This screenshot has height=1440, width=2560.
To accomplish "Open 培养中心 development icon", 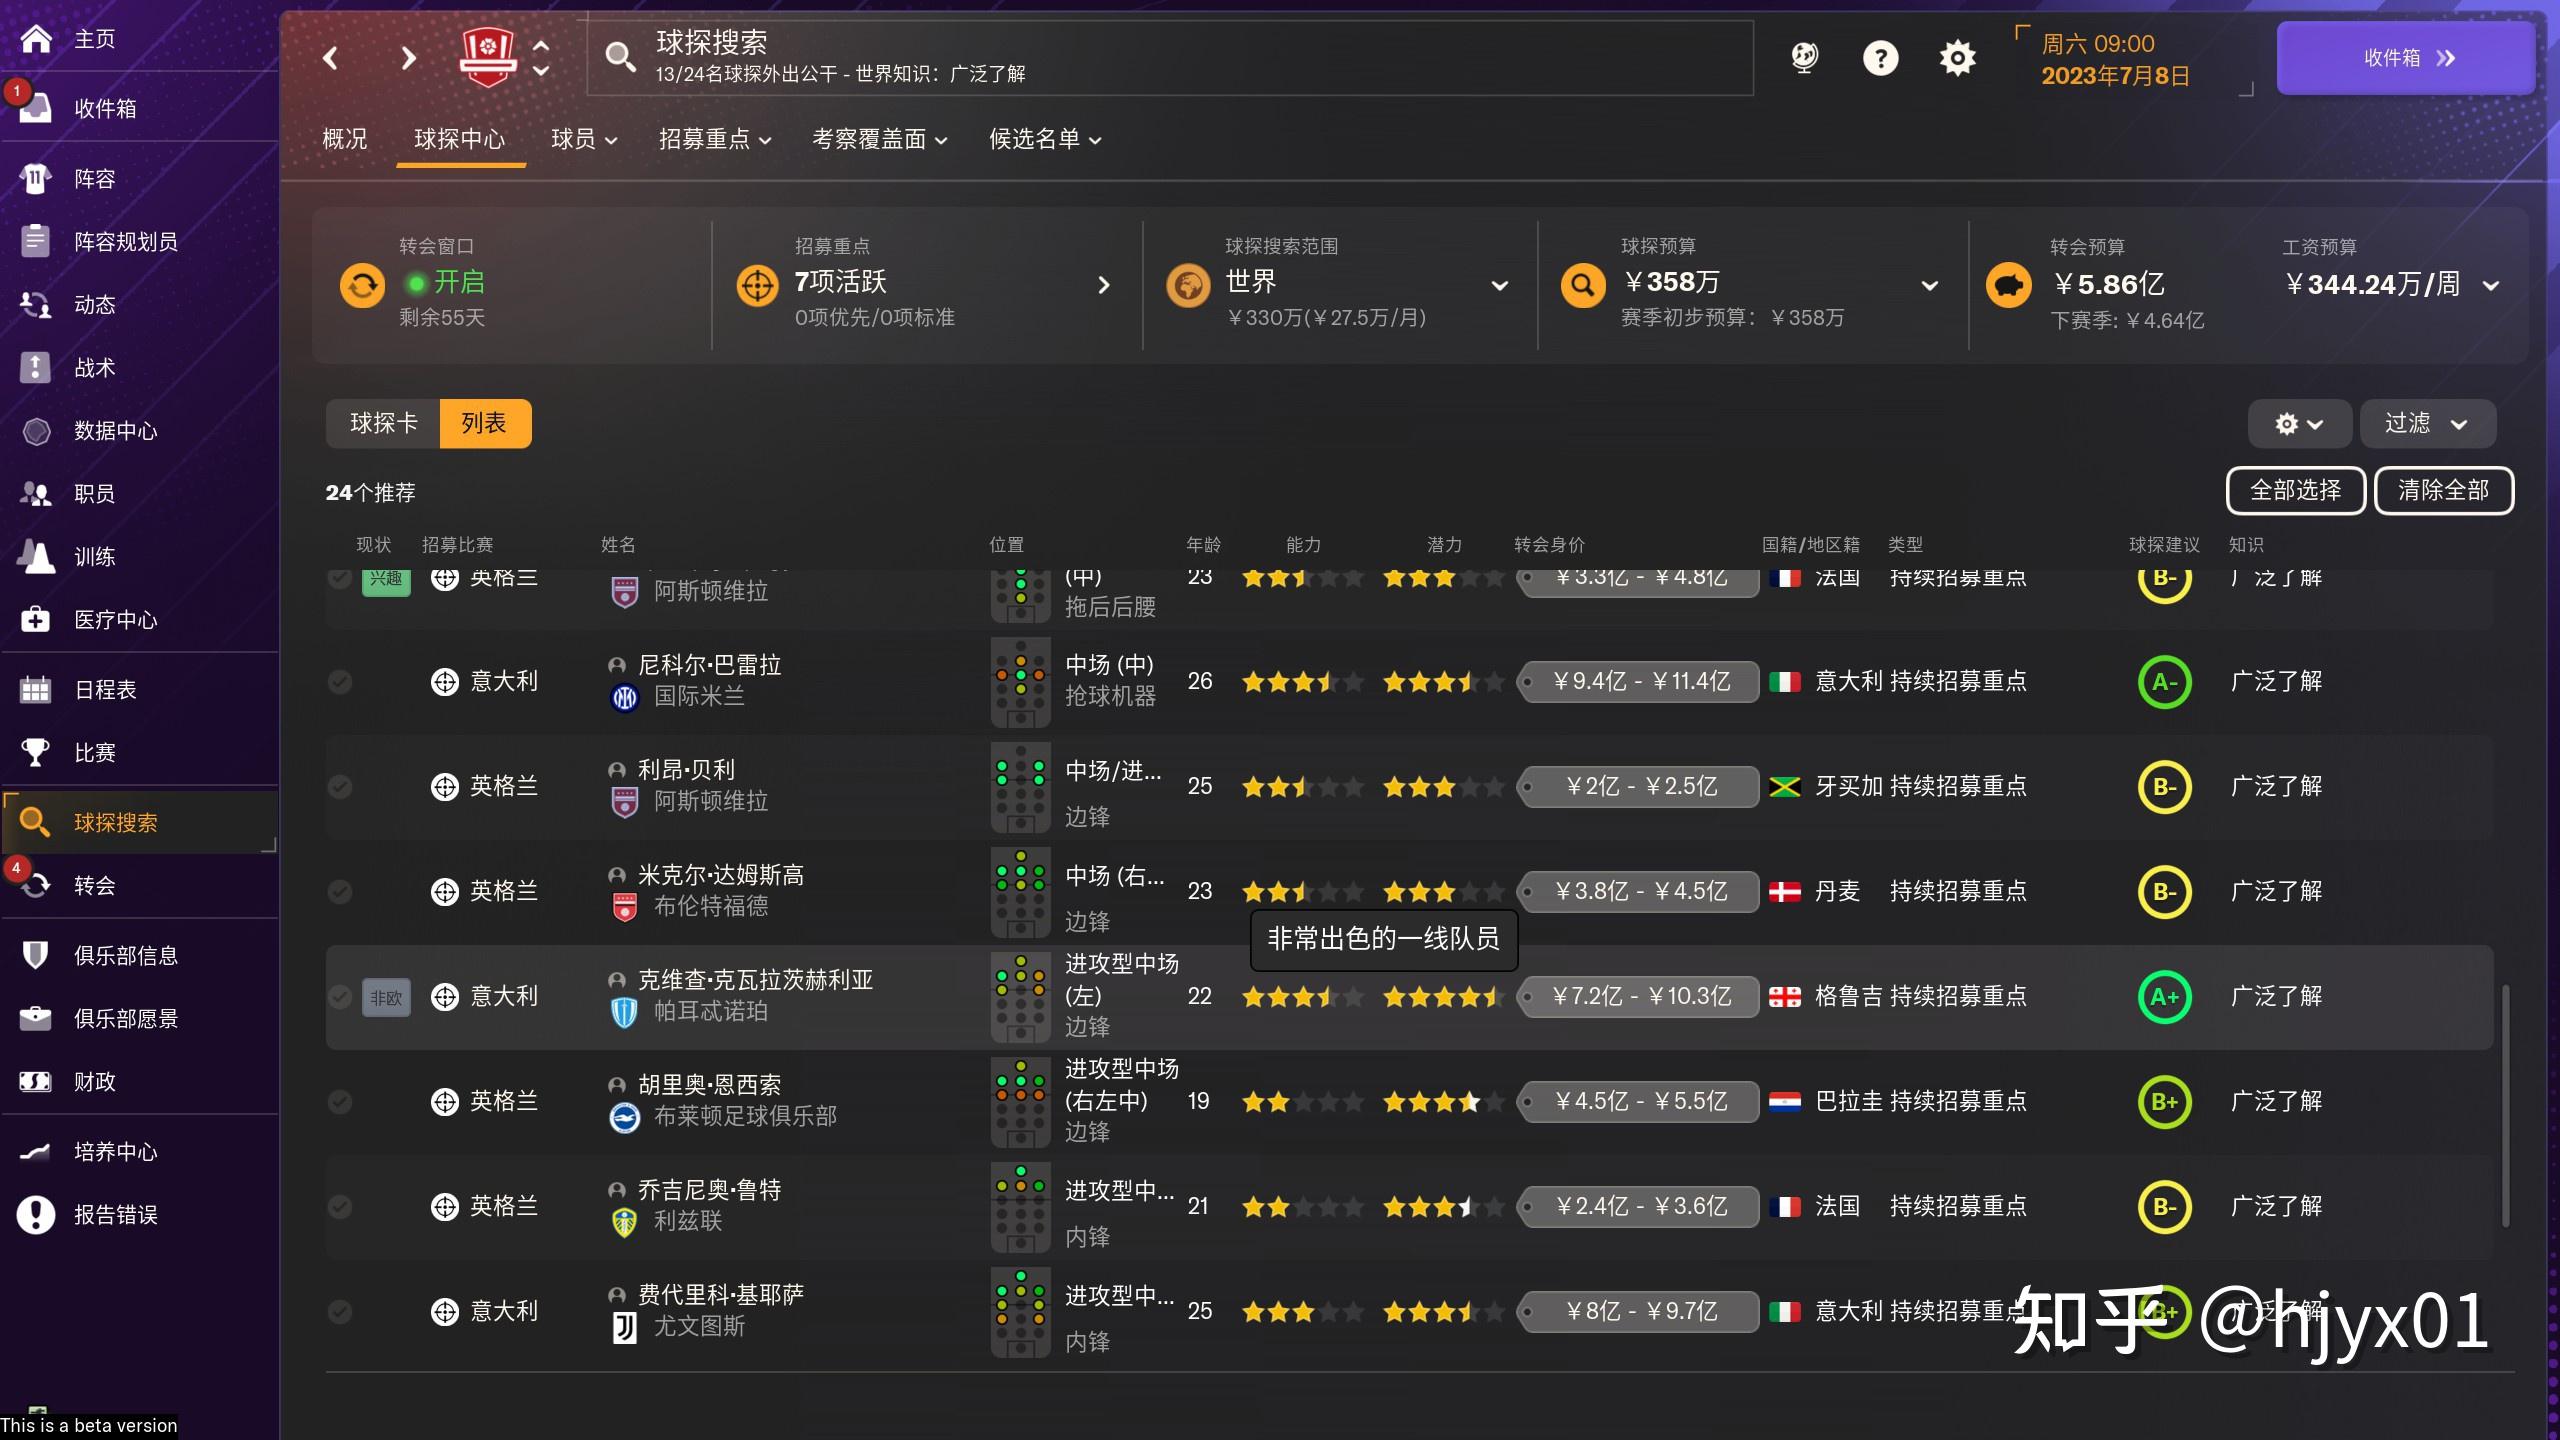I will [x=36, y=1152].
